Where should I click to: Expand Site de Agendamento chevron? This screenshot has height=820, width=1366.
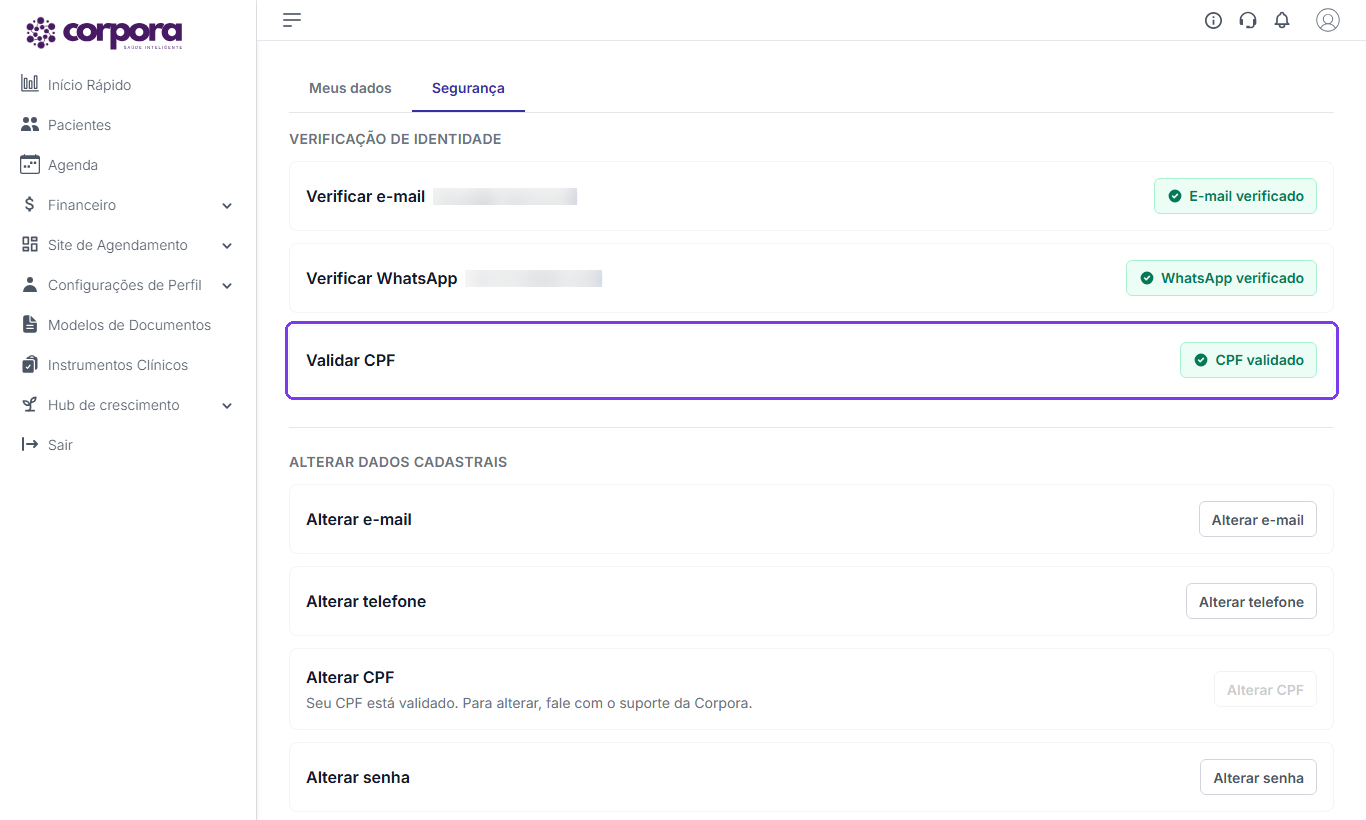point(227,245)
